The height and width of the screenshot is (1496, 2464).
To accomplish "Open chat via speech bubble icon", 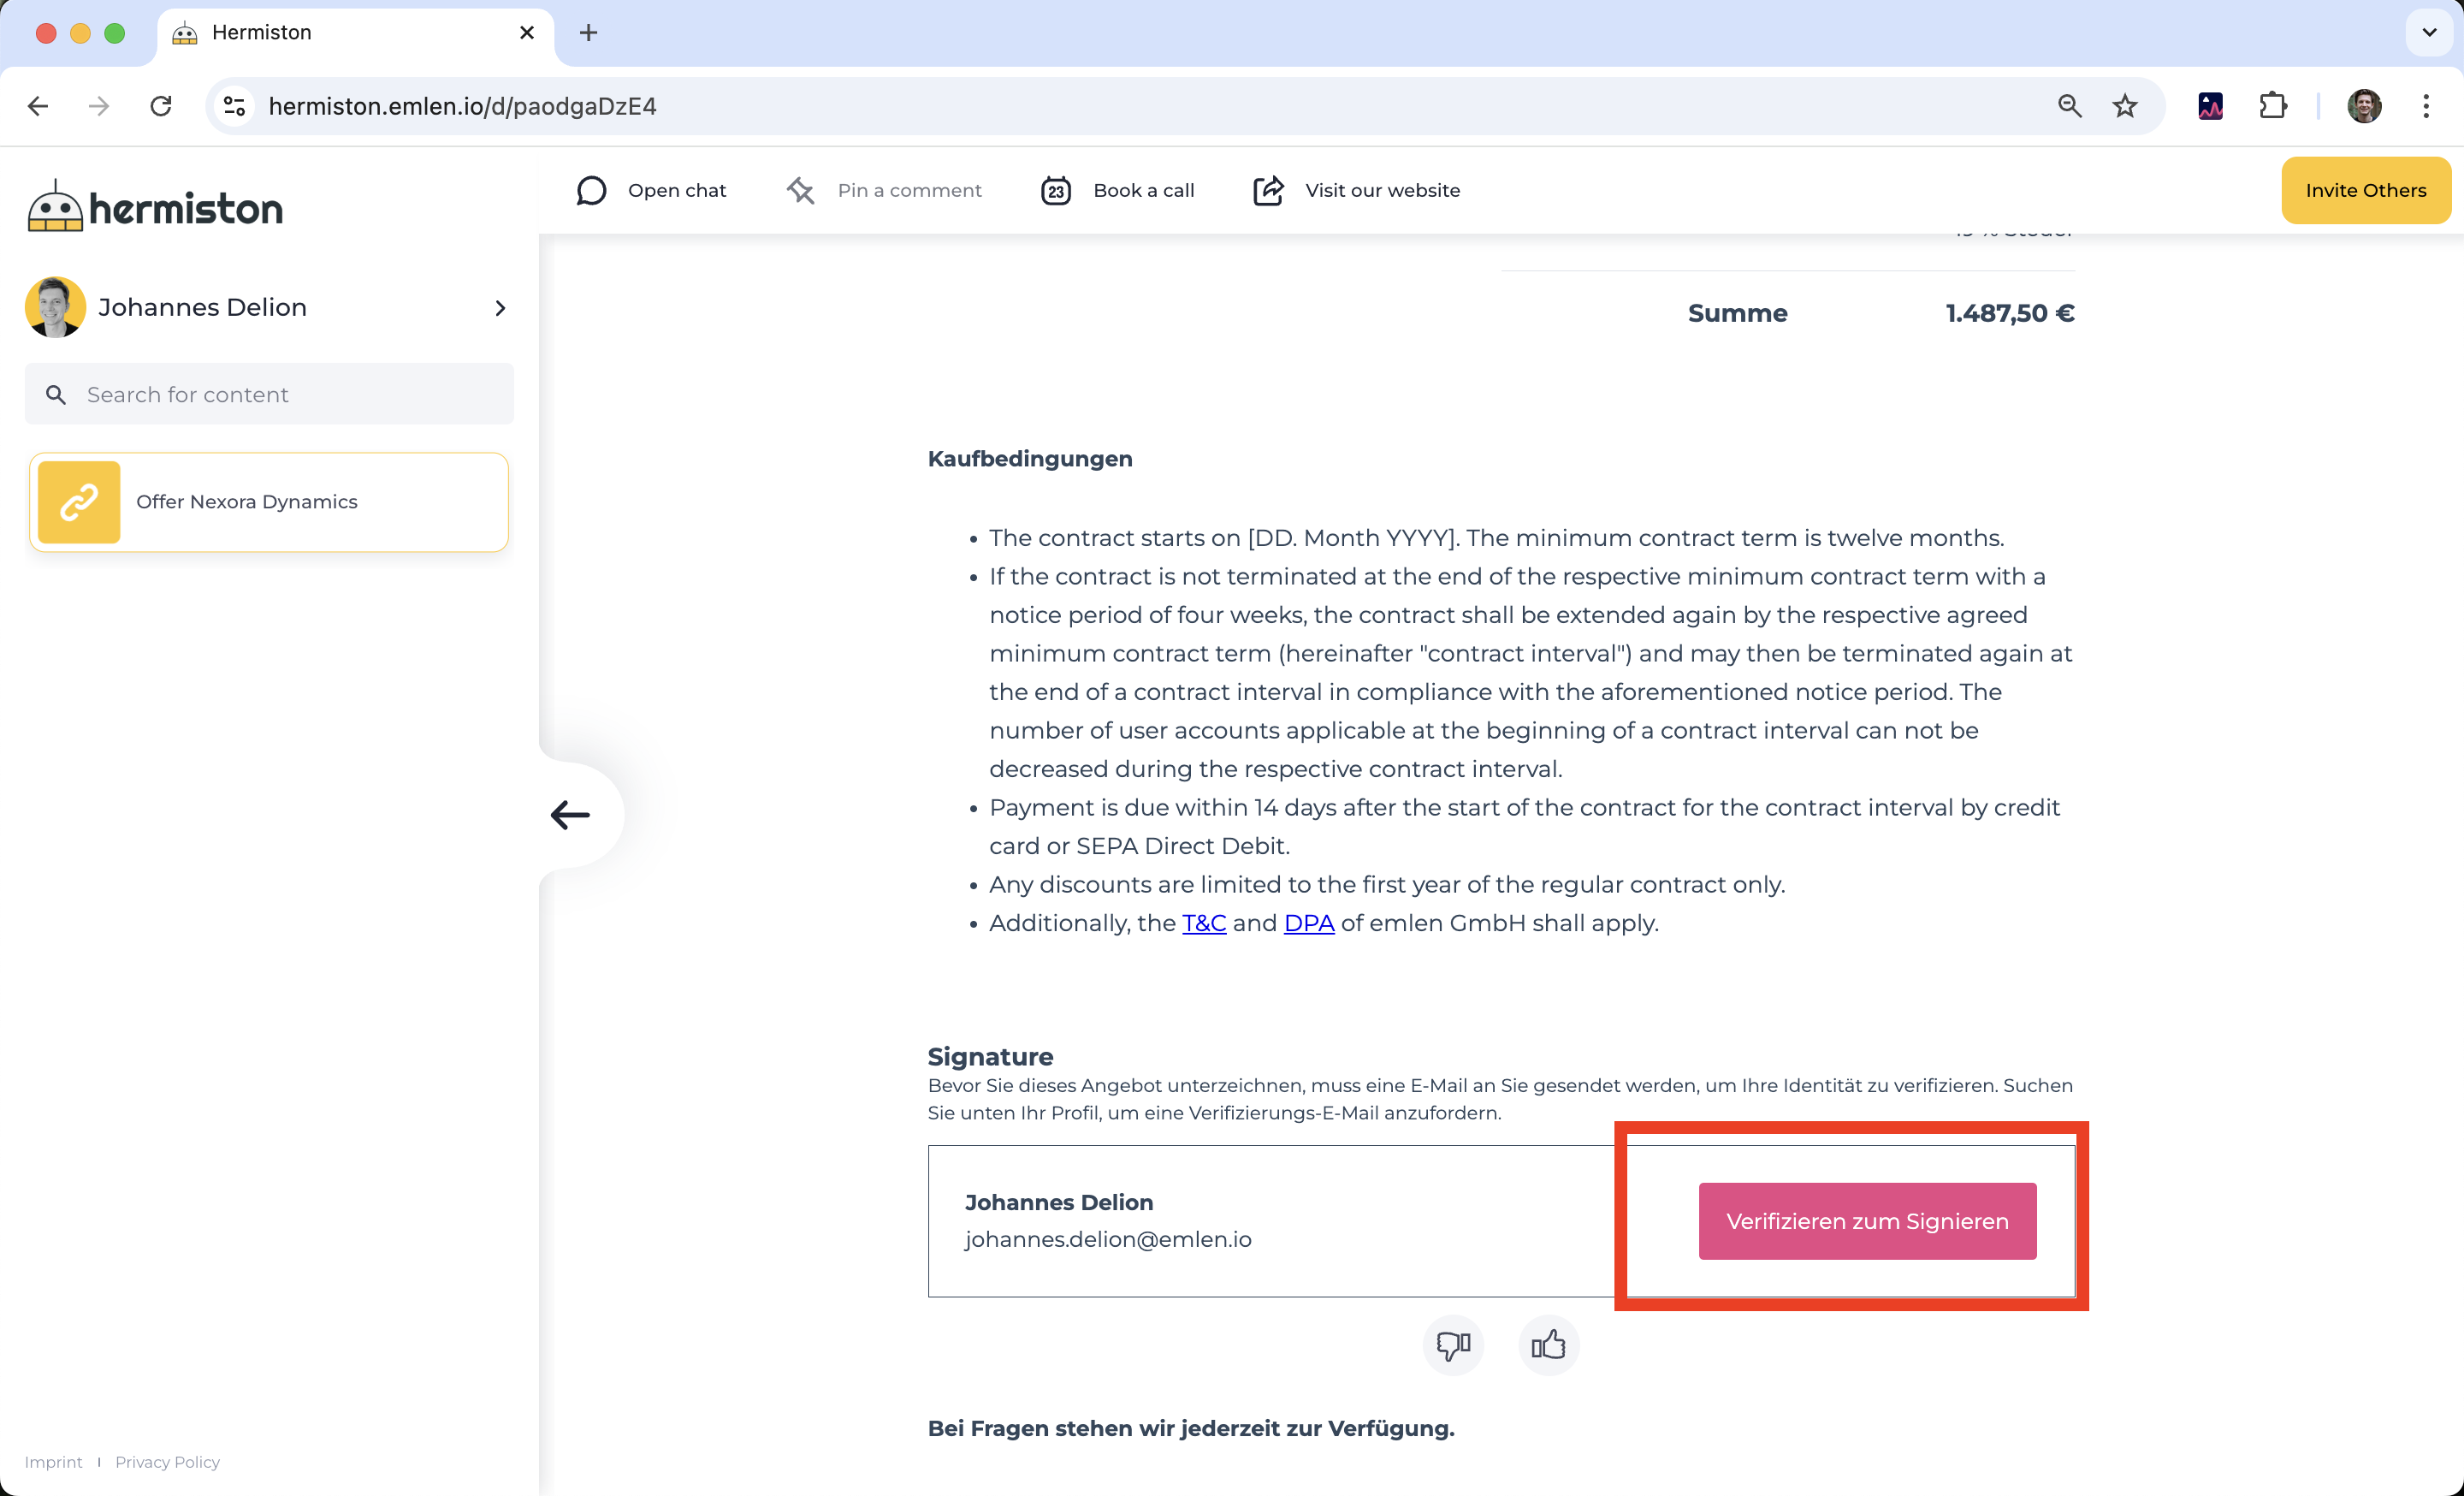I will tap(592, 190).
